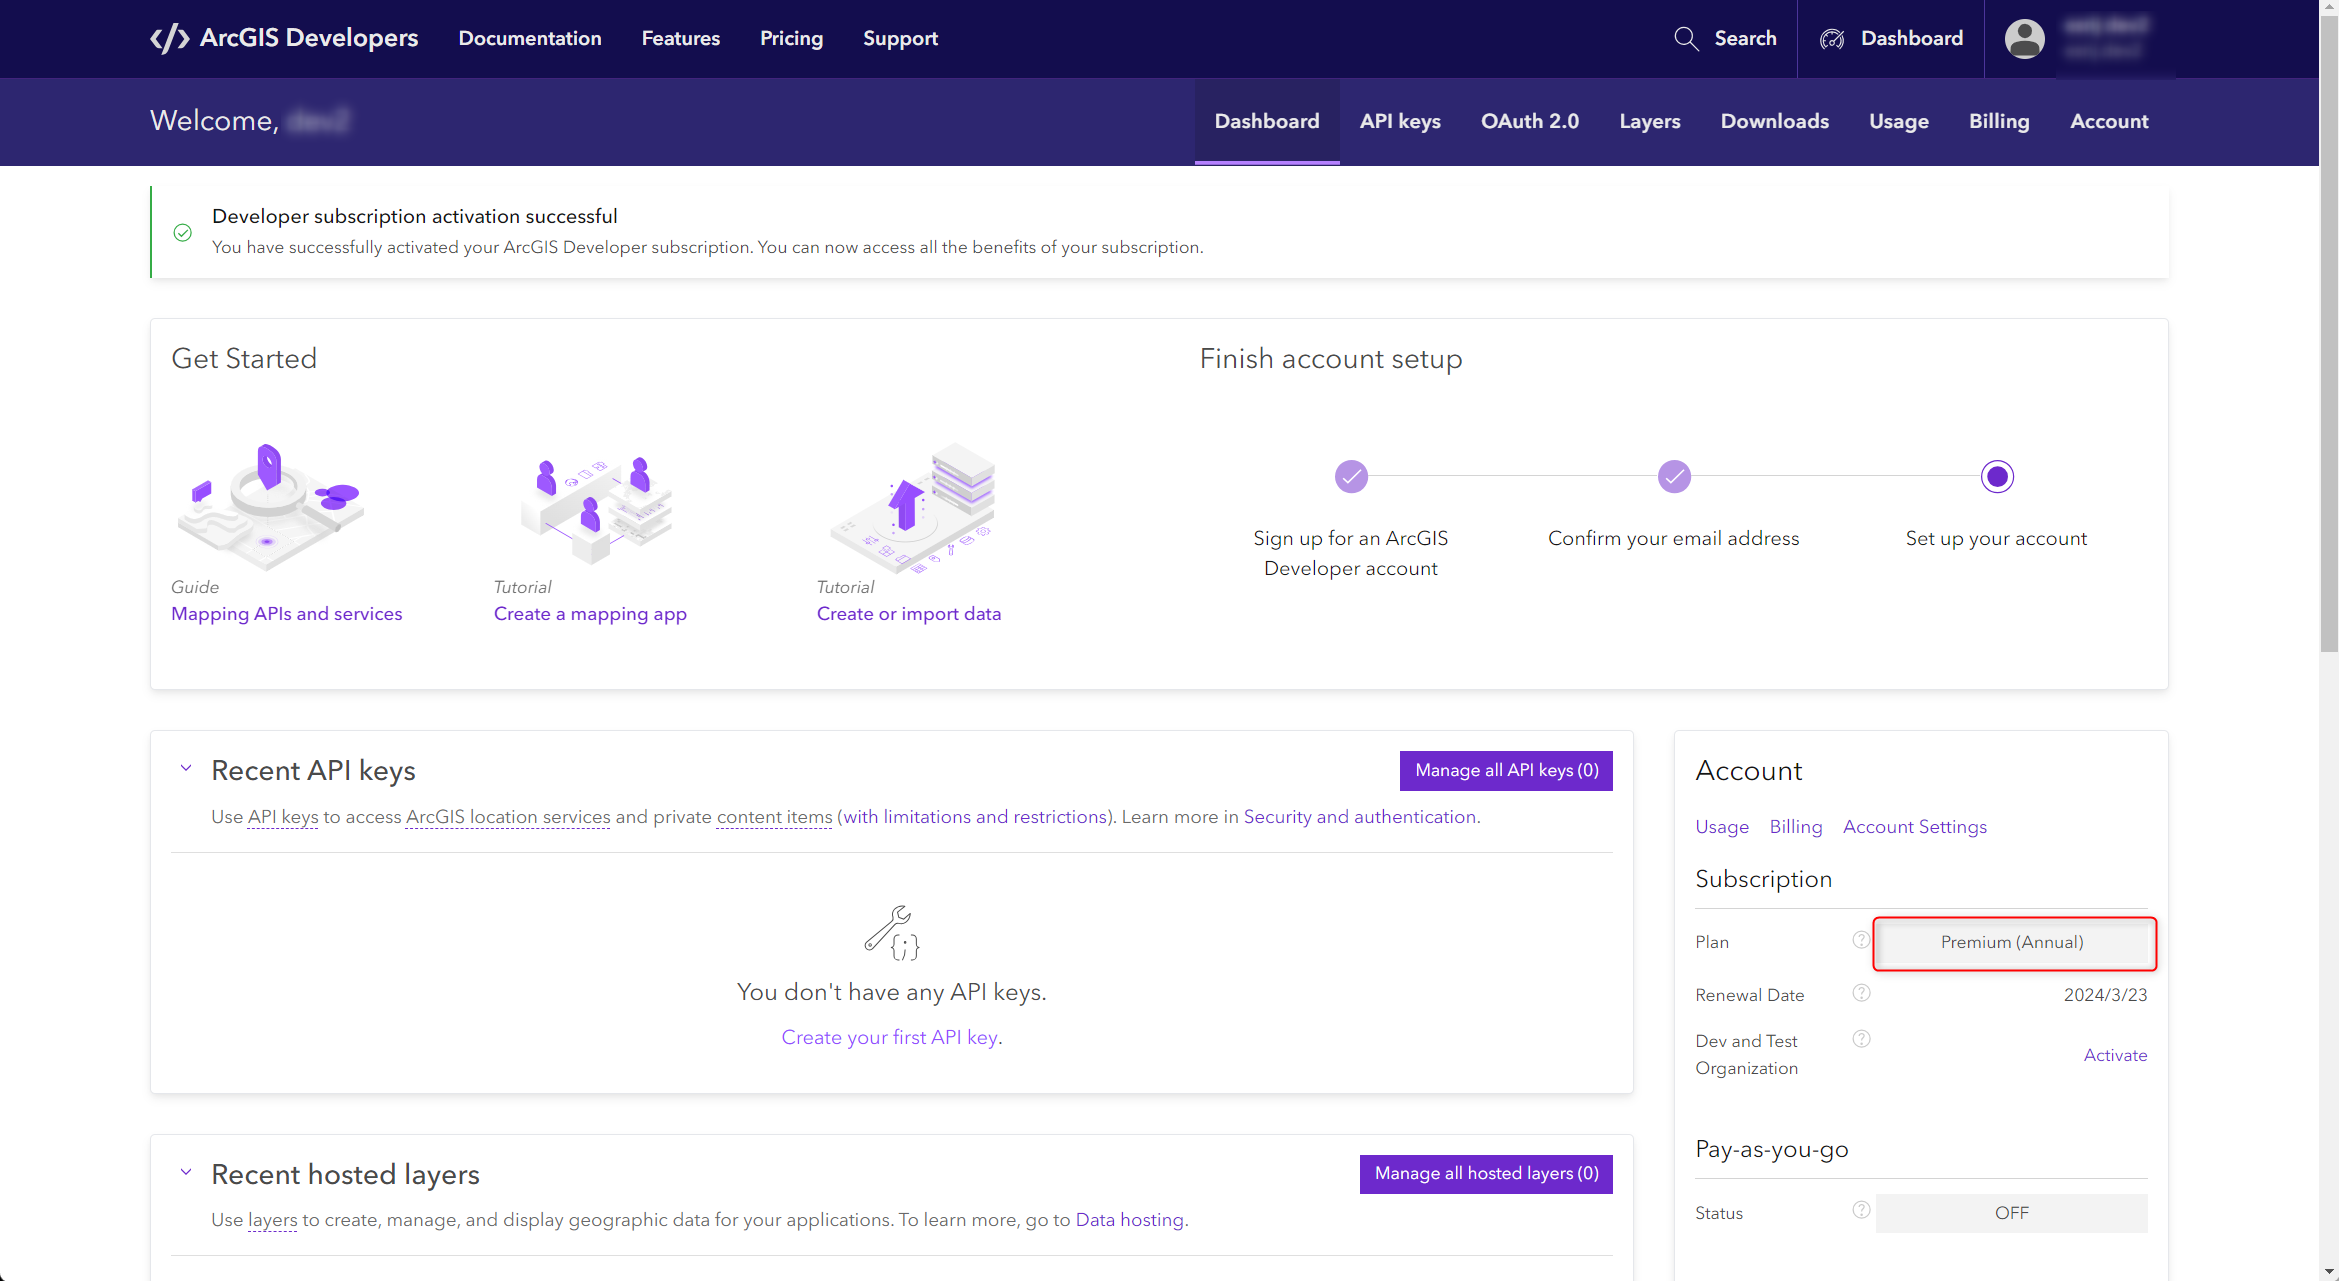Open the Features menu

tap(681, 38)
